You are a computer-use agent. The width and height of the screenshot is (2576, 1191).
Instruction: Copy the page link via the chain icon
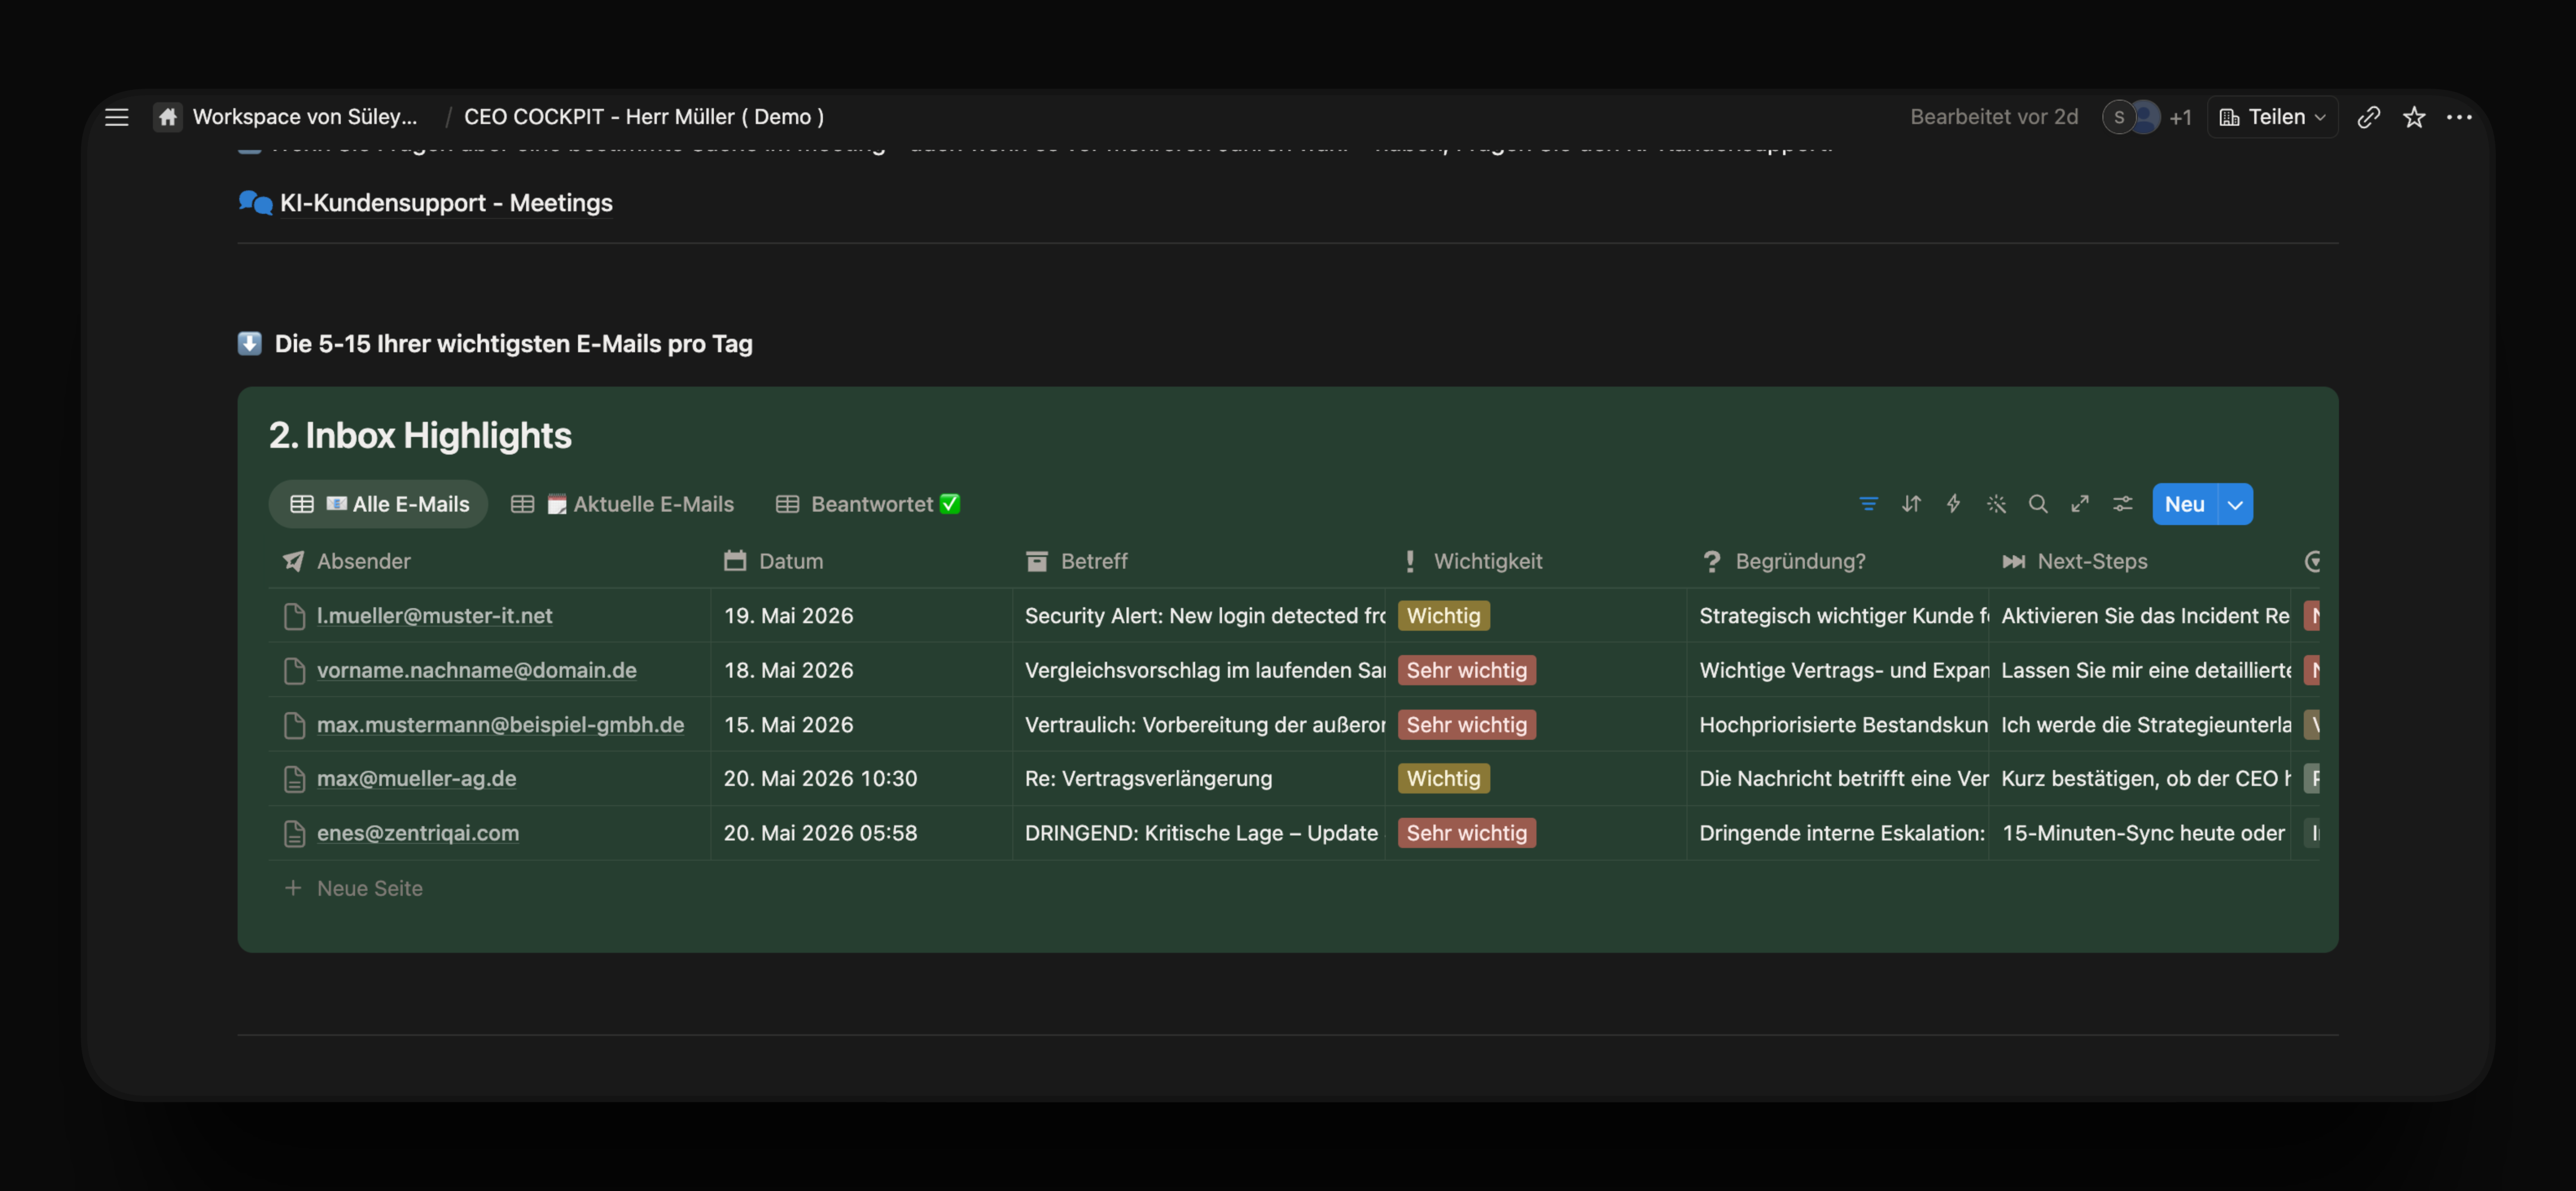click(2368, 117)
